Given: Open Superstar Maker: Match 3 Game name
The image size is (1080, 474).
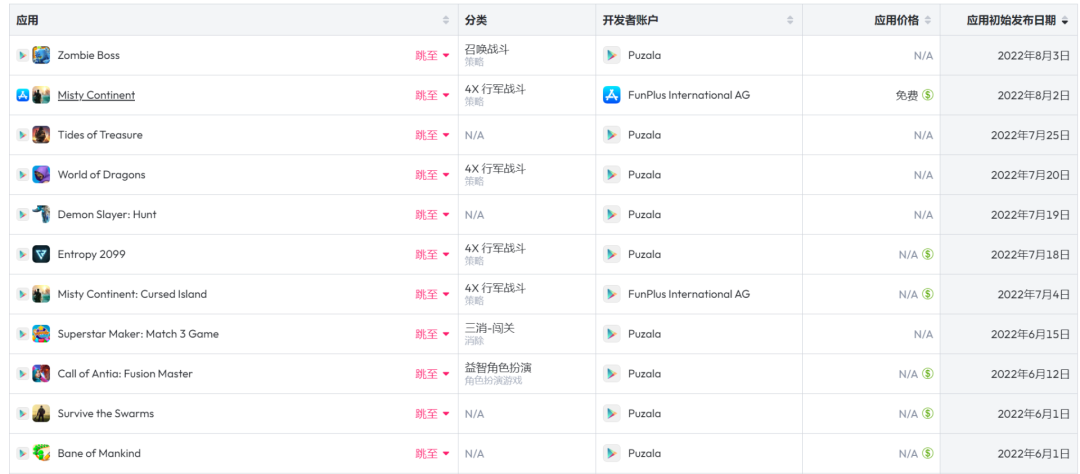Looking at the screenshot, I should [138, 334].
